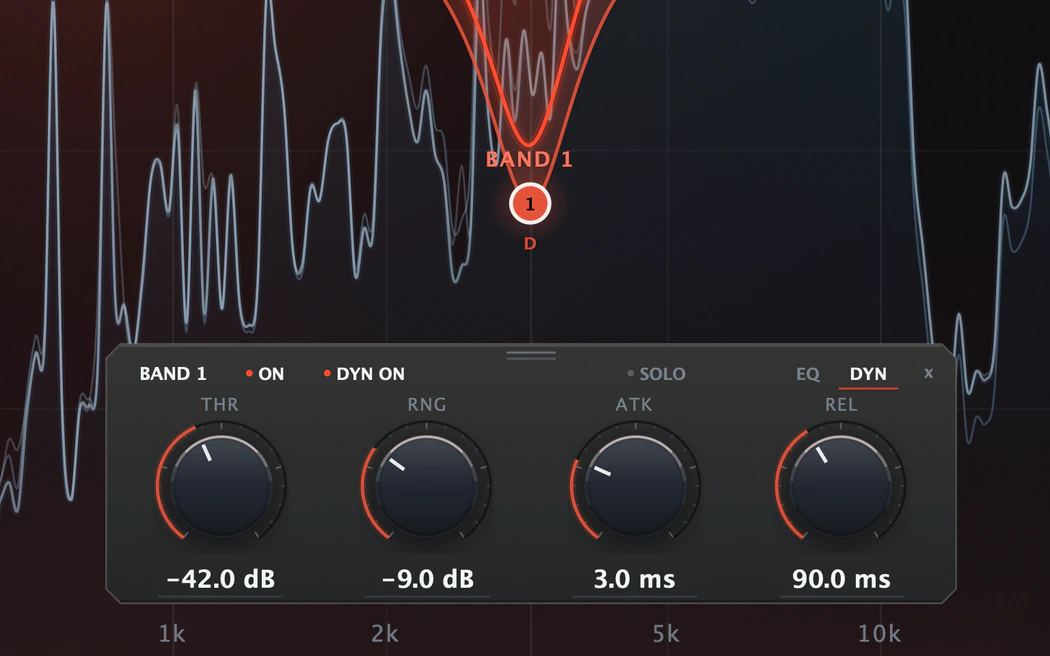The width and height of the screenshot is (1050, 656).
Task: Click the REL release knob
Action: (841, 485)
